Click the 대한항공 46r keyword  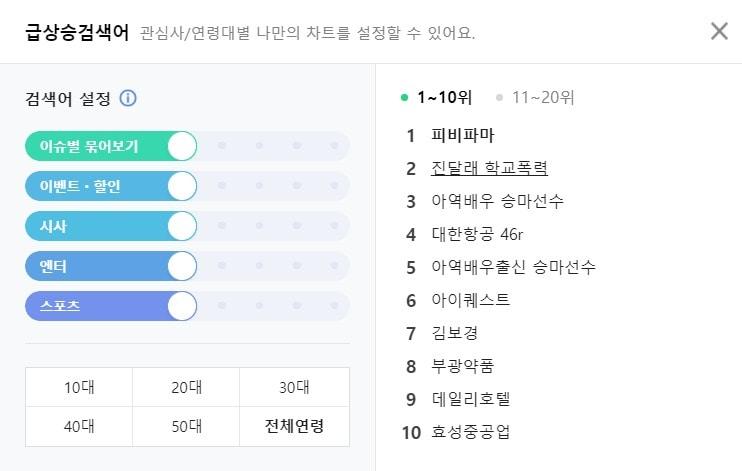point(477,234)
